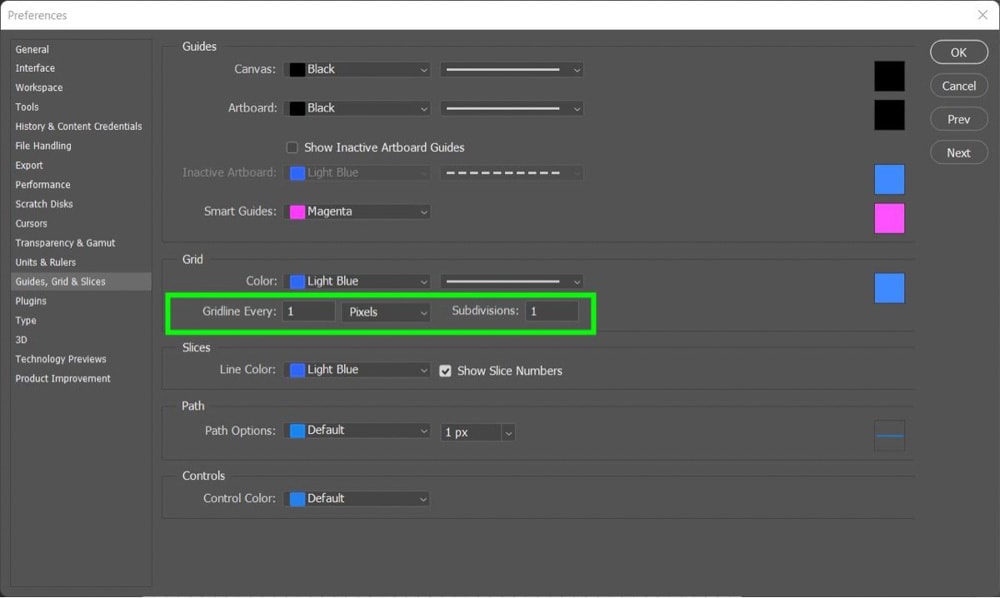The width and height of the screenshot is (1000, 598).
Task: Advance to Next preferences page
Action: pos(959,153)
